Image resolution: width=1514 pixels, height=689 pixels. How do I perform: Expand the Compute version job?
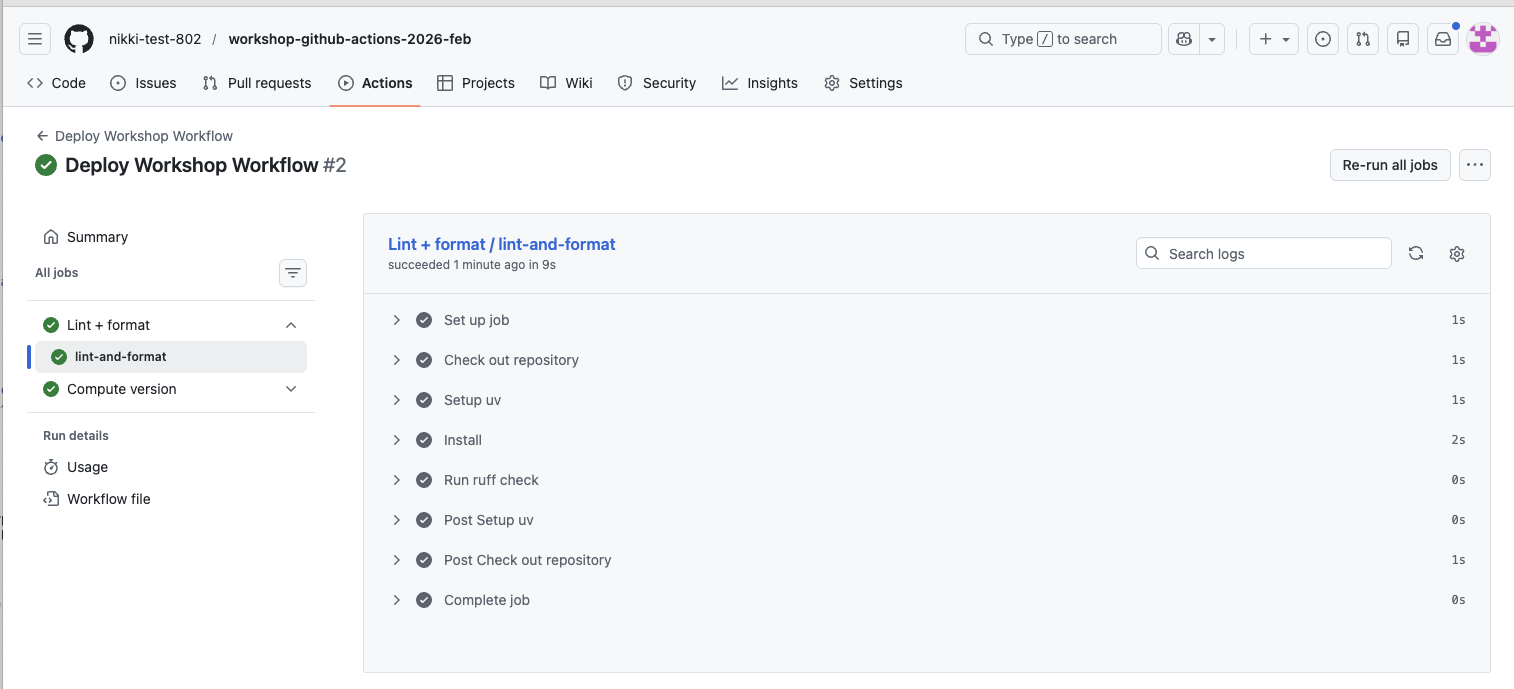tap(290, 389)
